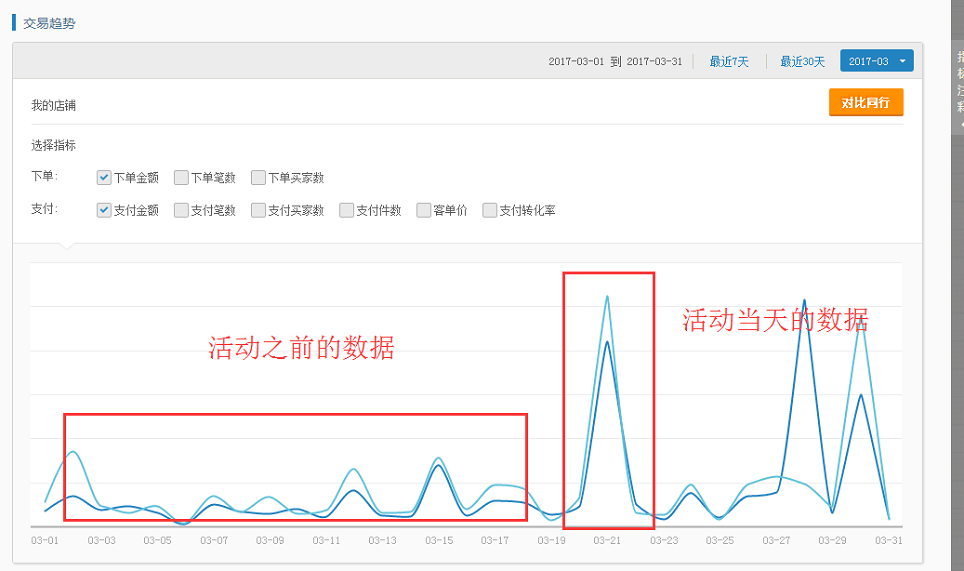
Task: Tick the 下单买家数 checkbox
Action: click(x=258, y=178)
